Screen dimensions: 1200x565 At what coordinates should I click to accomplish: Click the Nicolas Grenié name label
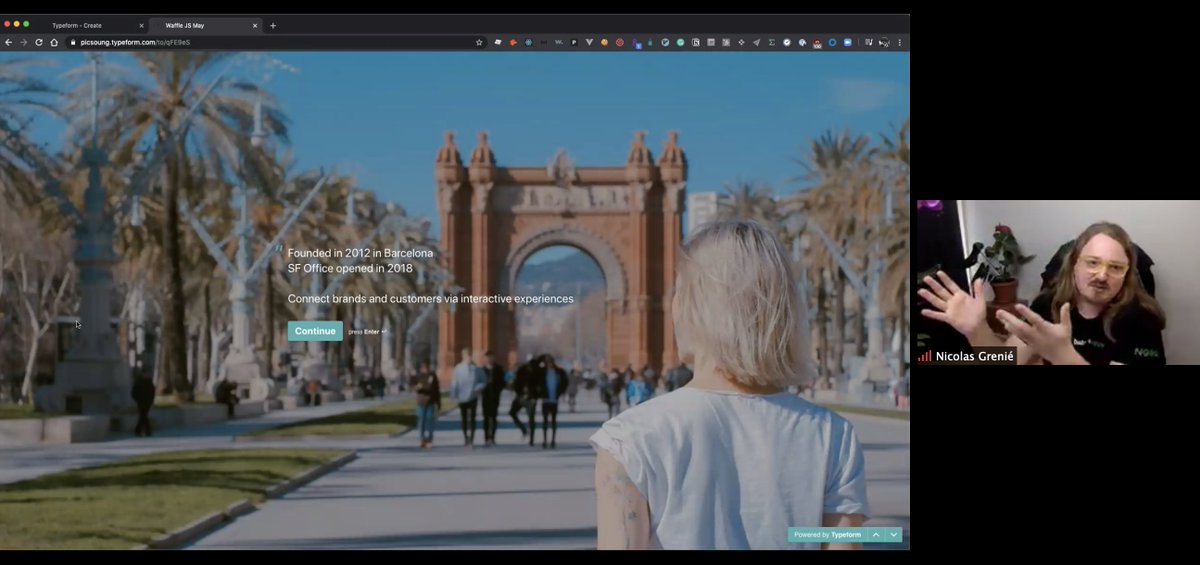tap(975, 356)
